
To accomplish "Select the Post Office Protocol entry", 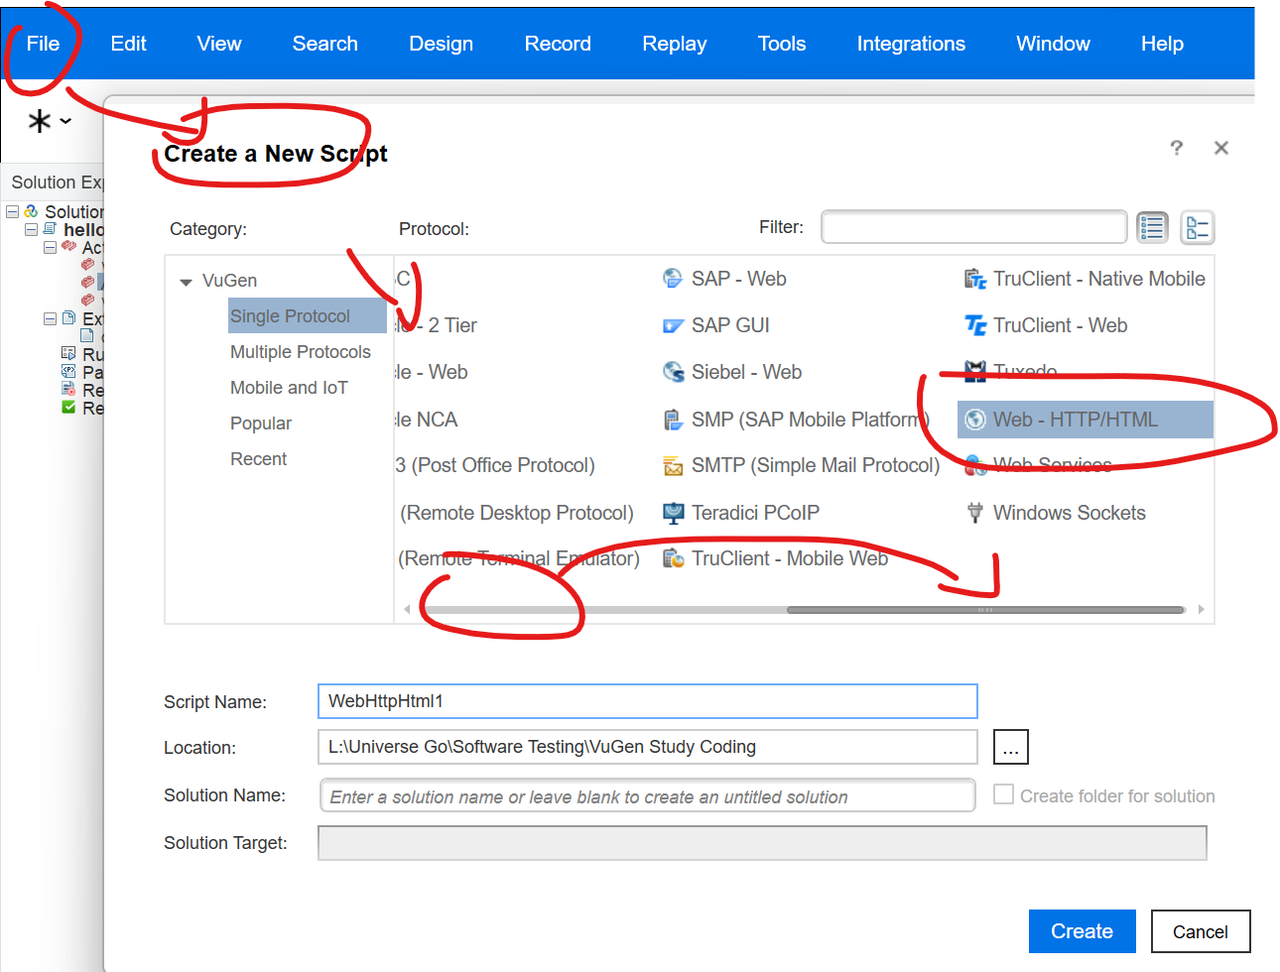I will point(496,466).
